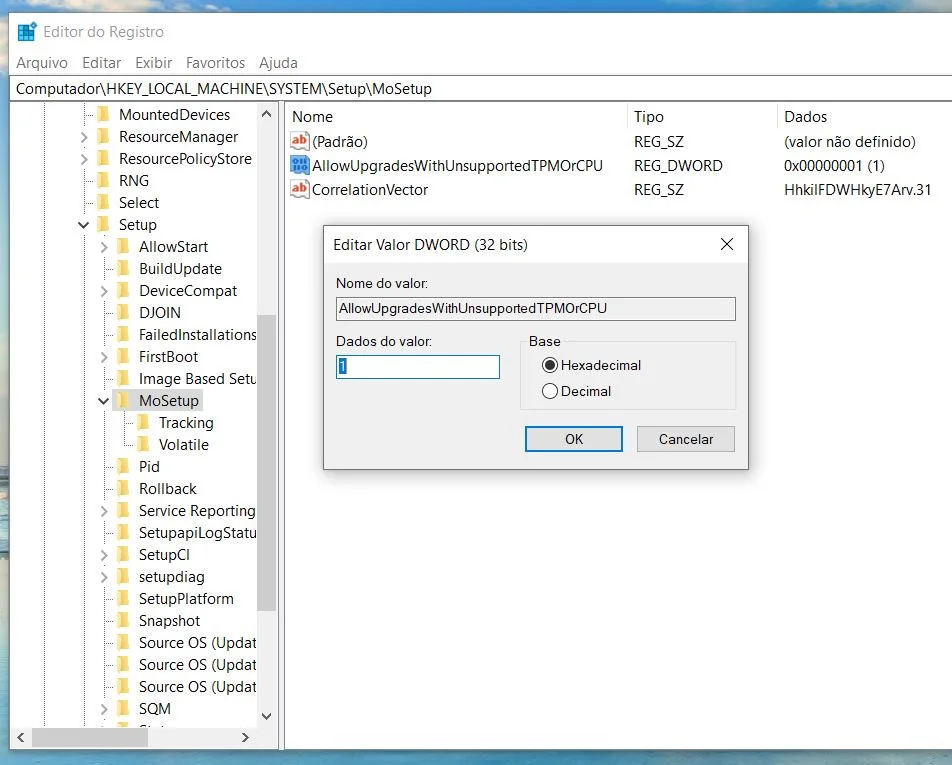Open the Favoritos menu
This screenshot has width=952, height=765.
(216, 63)
